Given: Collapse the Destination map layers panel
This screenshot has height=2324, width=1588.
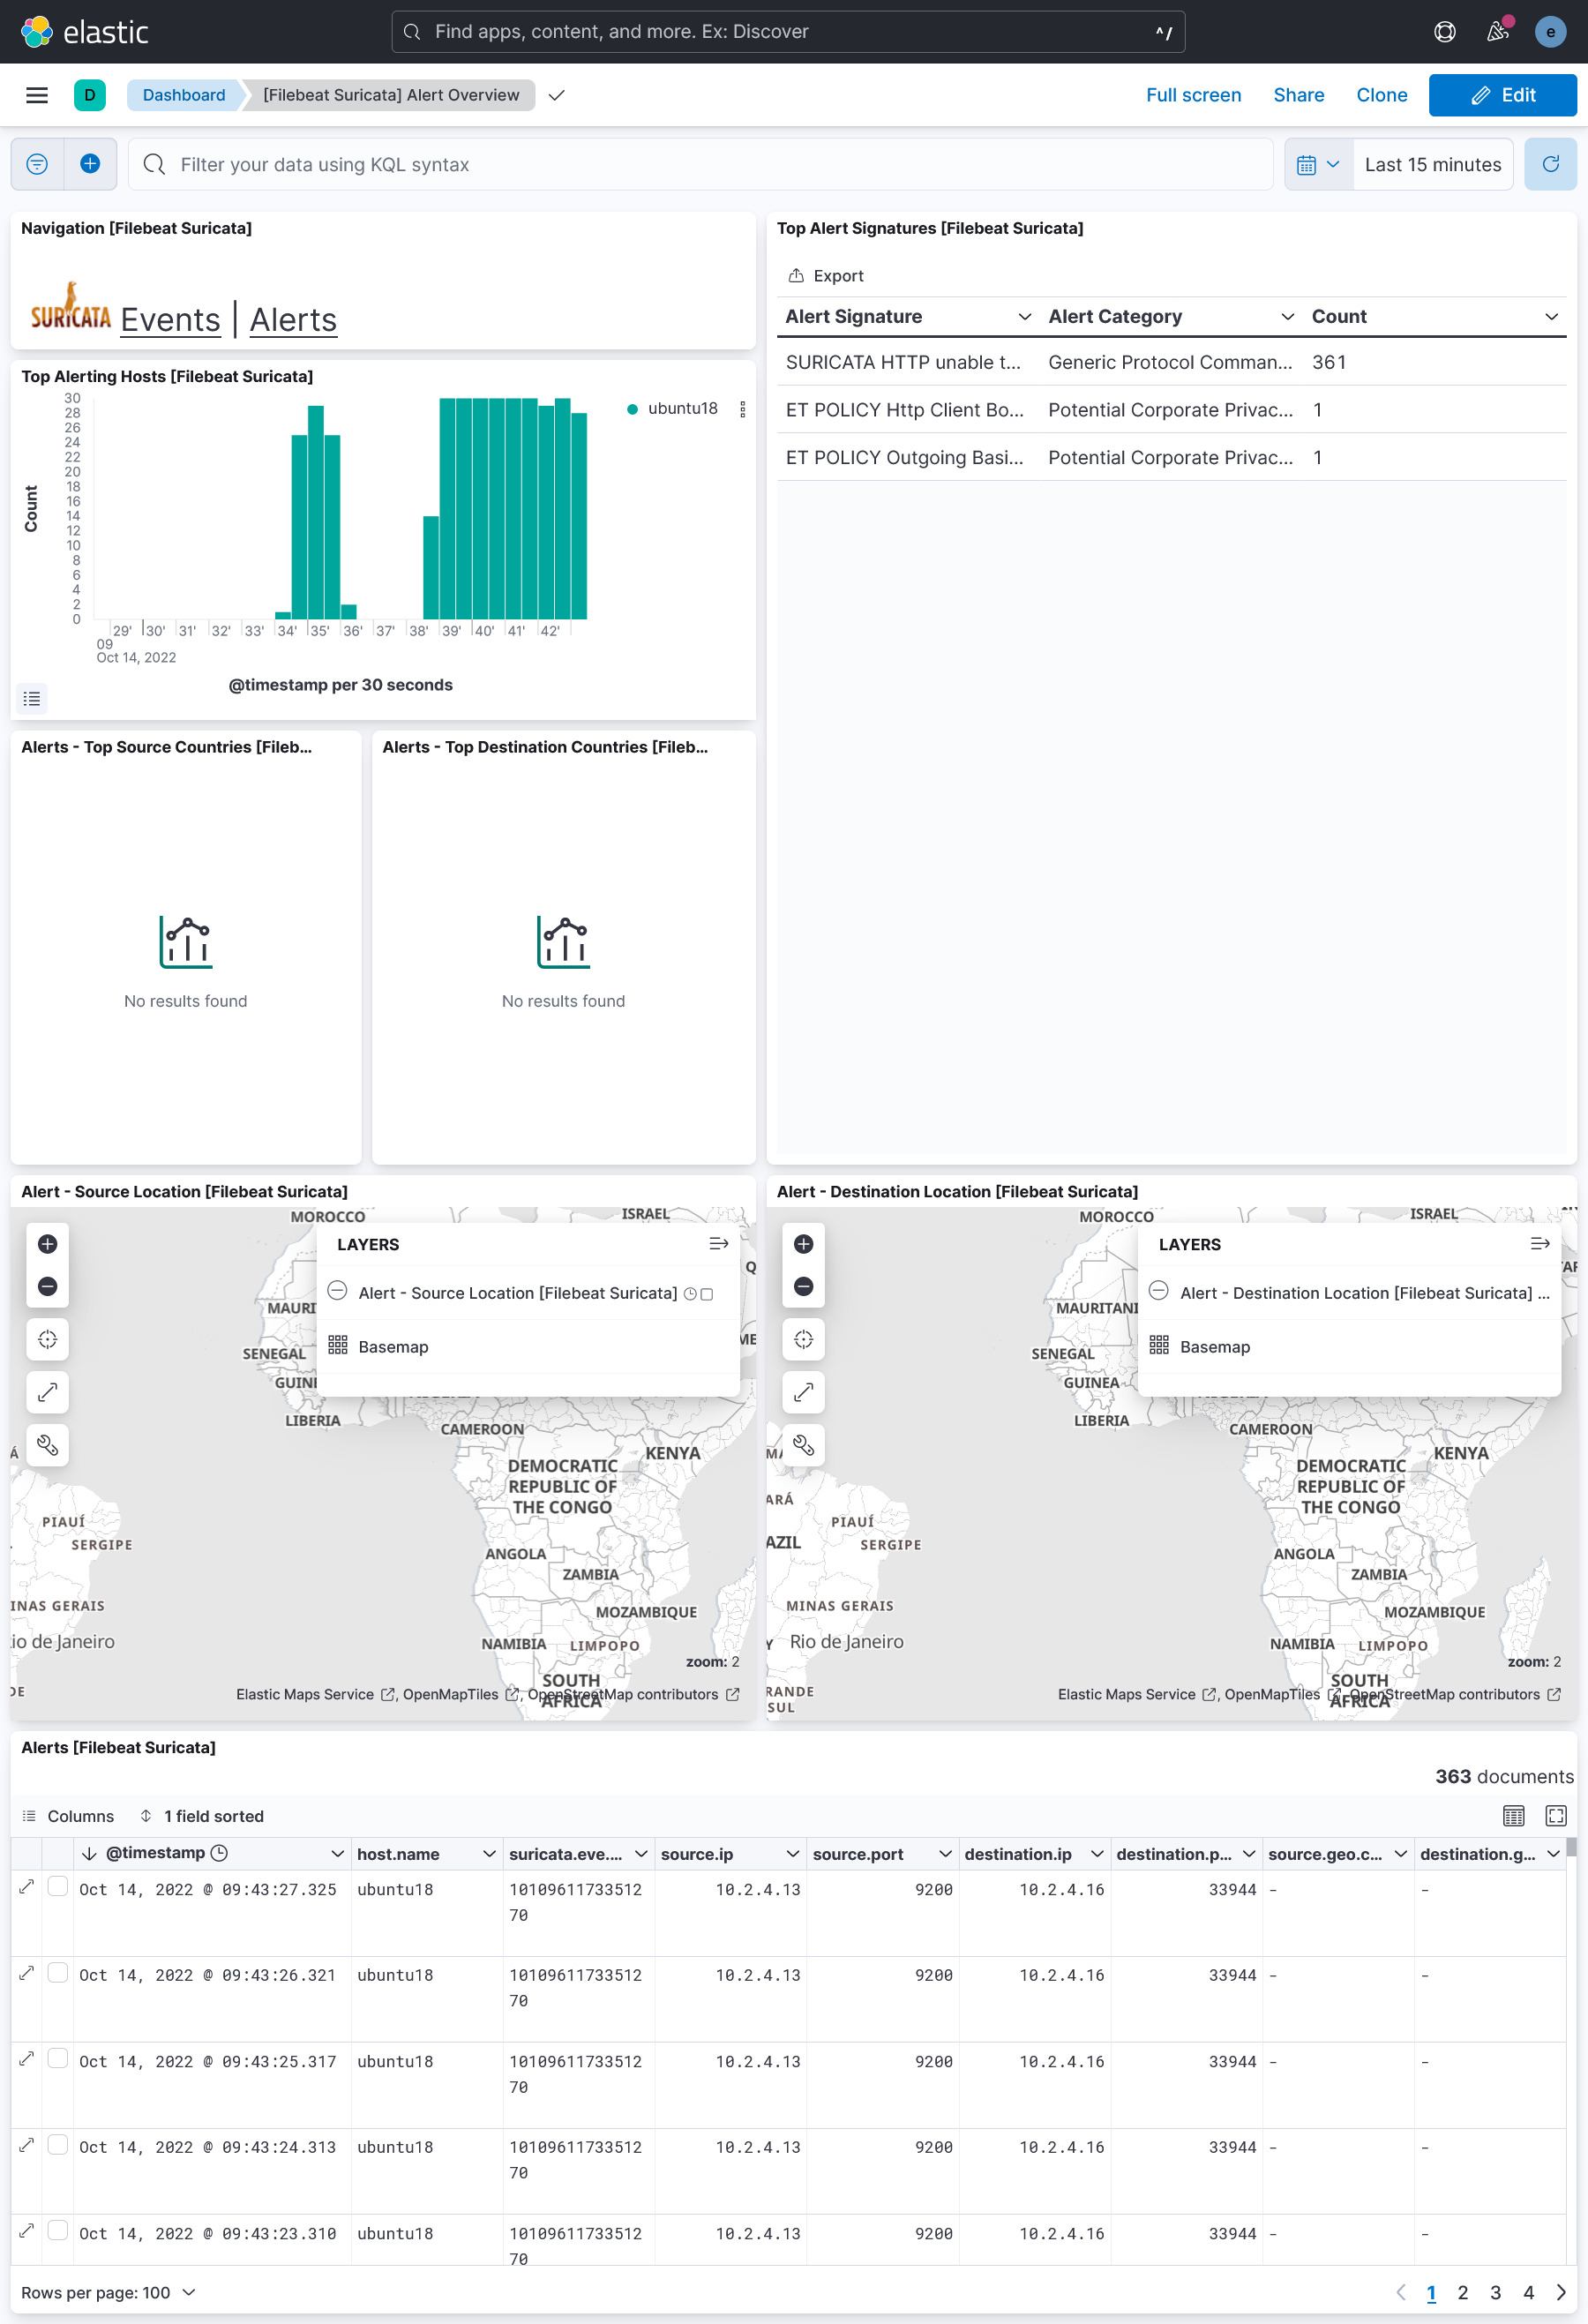Looking at the screenshot, I should pos(1540,1244).
